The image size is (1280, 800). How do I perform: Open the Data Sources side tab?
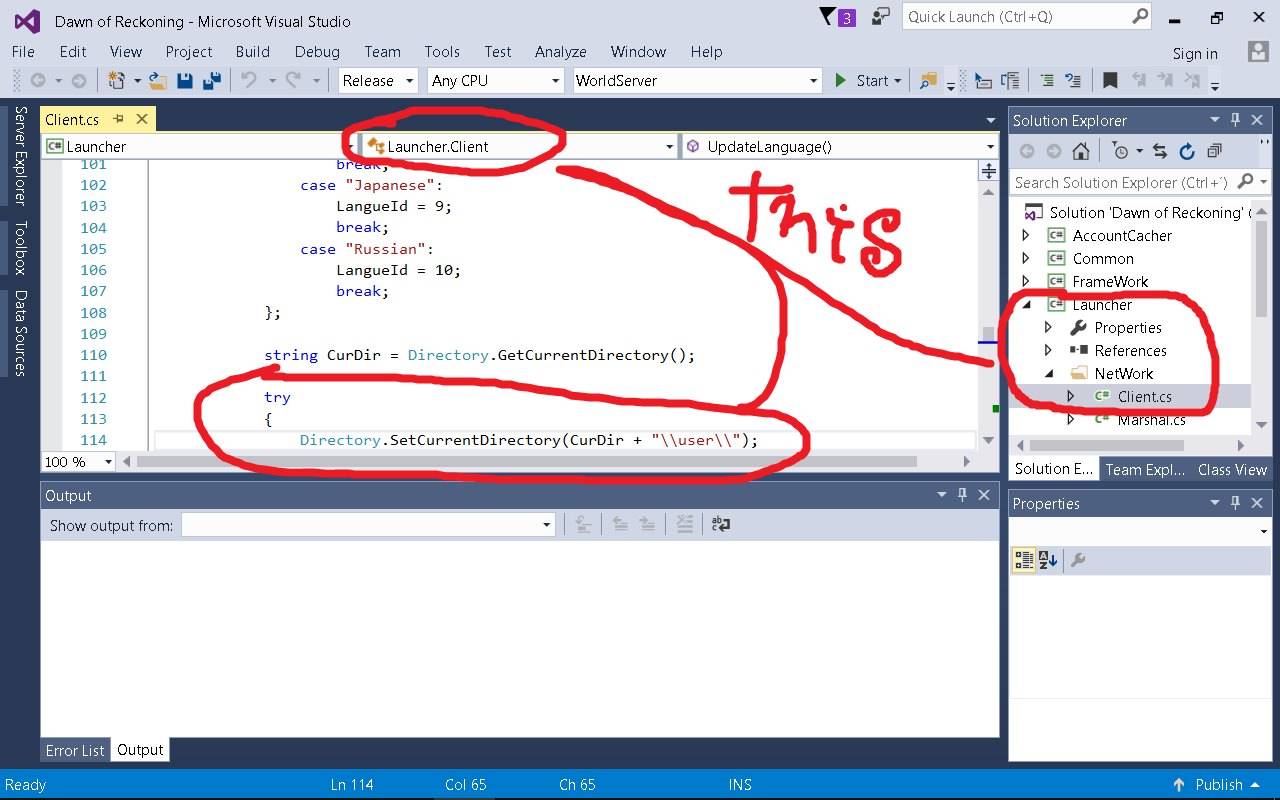coord(20,333)
